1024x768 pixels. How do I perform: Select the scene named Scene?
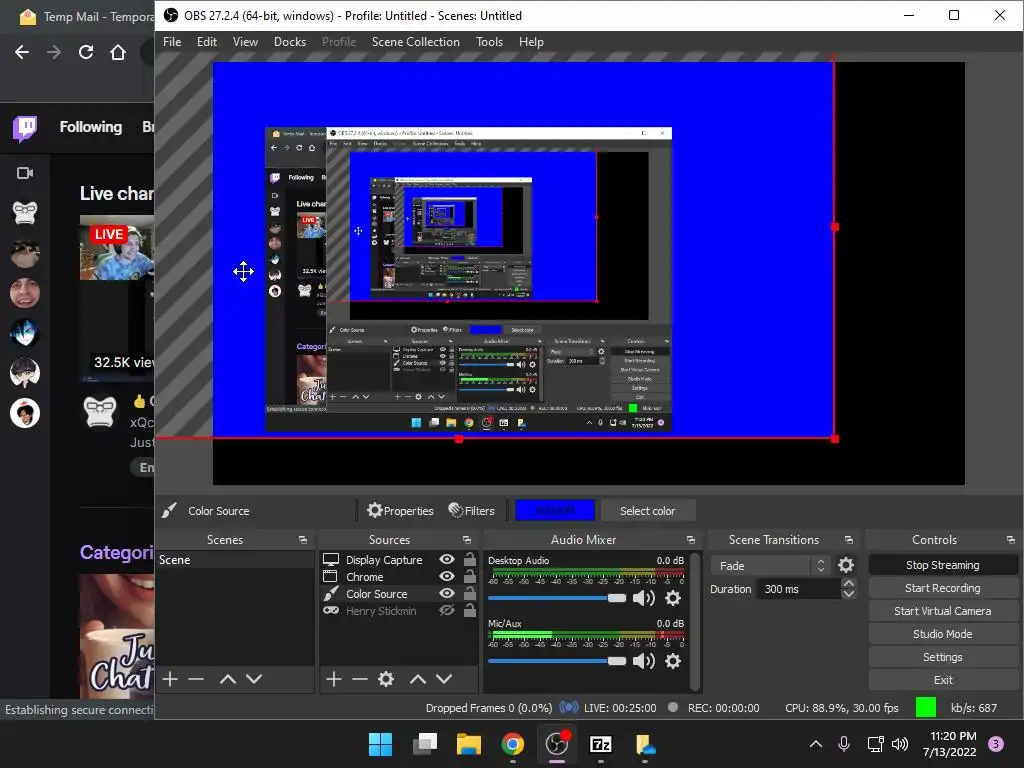pyautogui.click(x=235, y=560)
